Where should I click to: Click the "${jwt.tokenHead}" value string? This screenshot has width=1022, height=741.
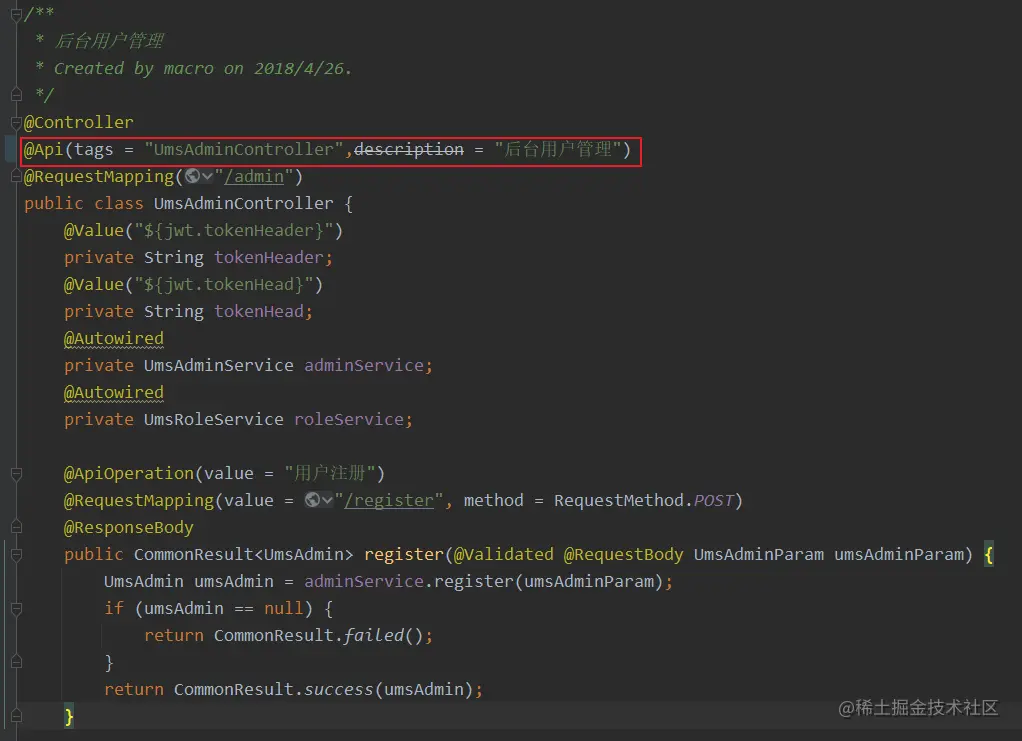(224, 284)
